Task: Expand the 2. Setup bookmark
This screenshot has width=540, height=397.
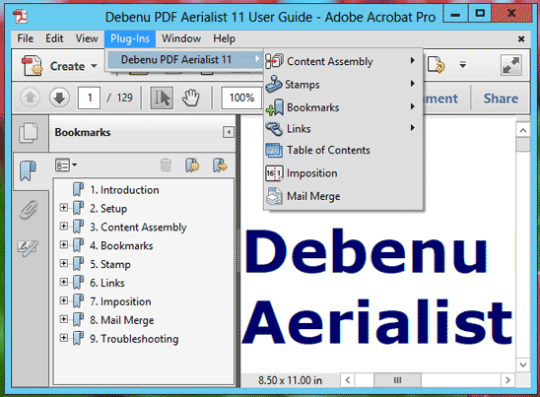Action: click(64, 207)
